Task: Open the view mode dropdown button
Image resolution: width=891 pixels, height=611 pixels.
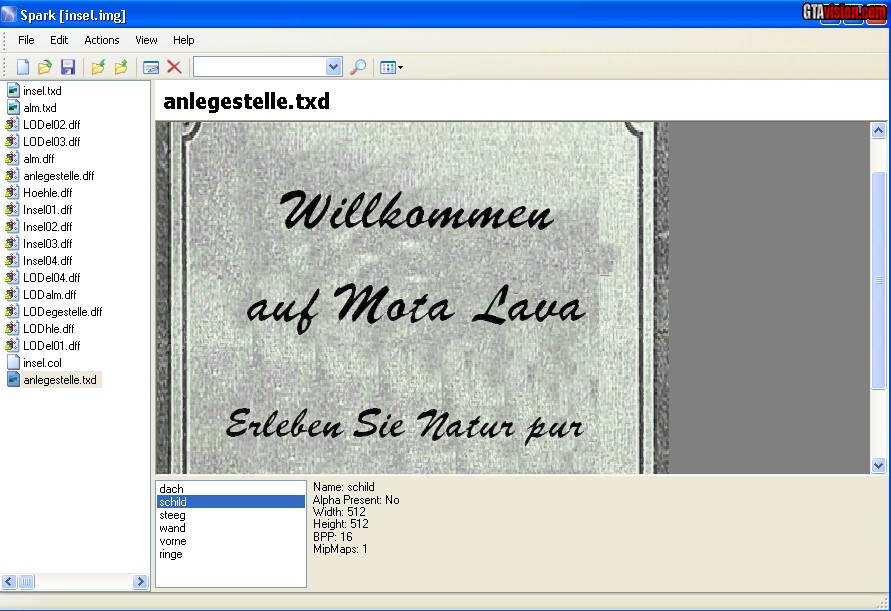Action: tap(391, 67)
